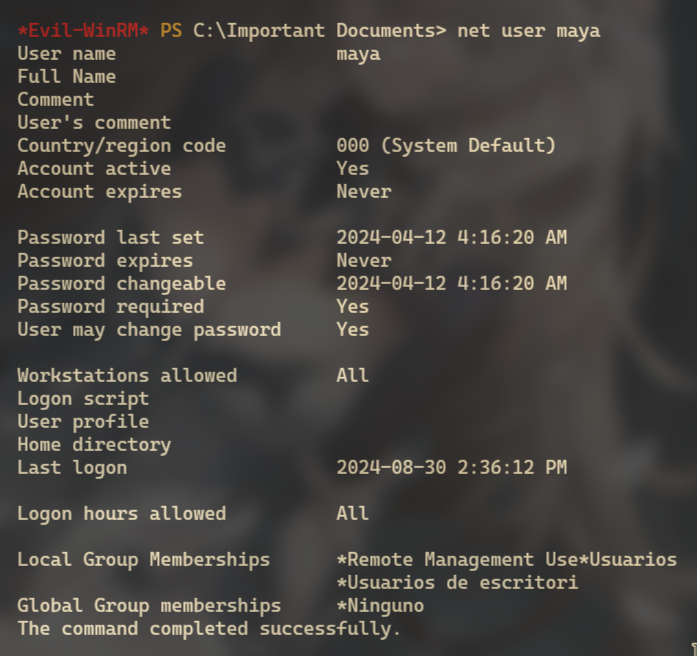Screen dimensions: 697x656
Task: Click the 'User may change password' Yes value
Action: [353, 330]
